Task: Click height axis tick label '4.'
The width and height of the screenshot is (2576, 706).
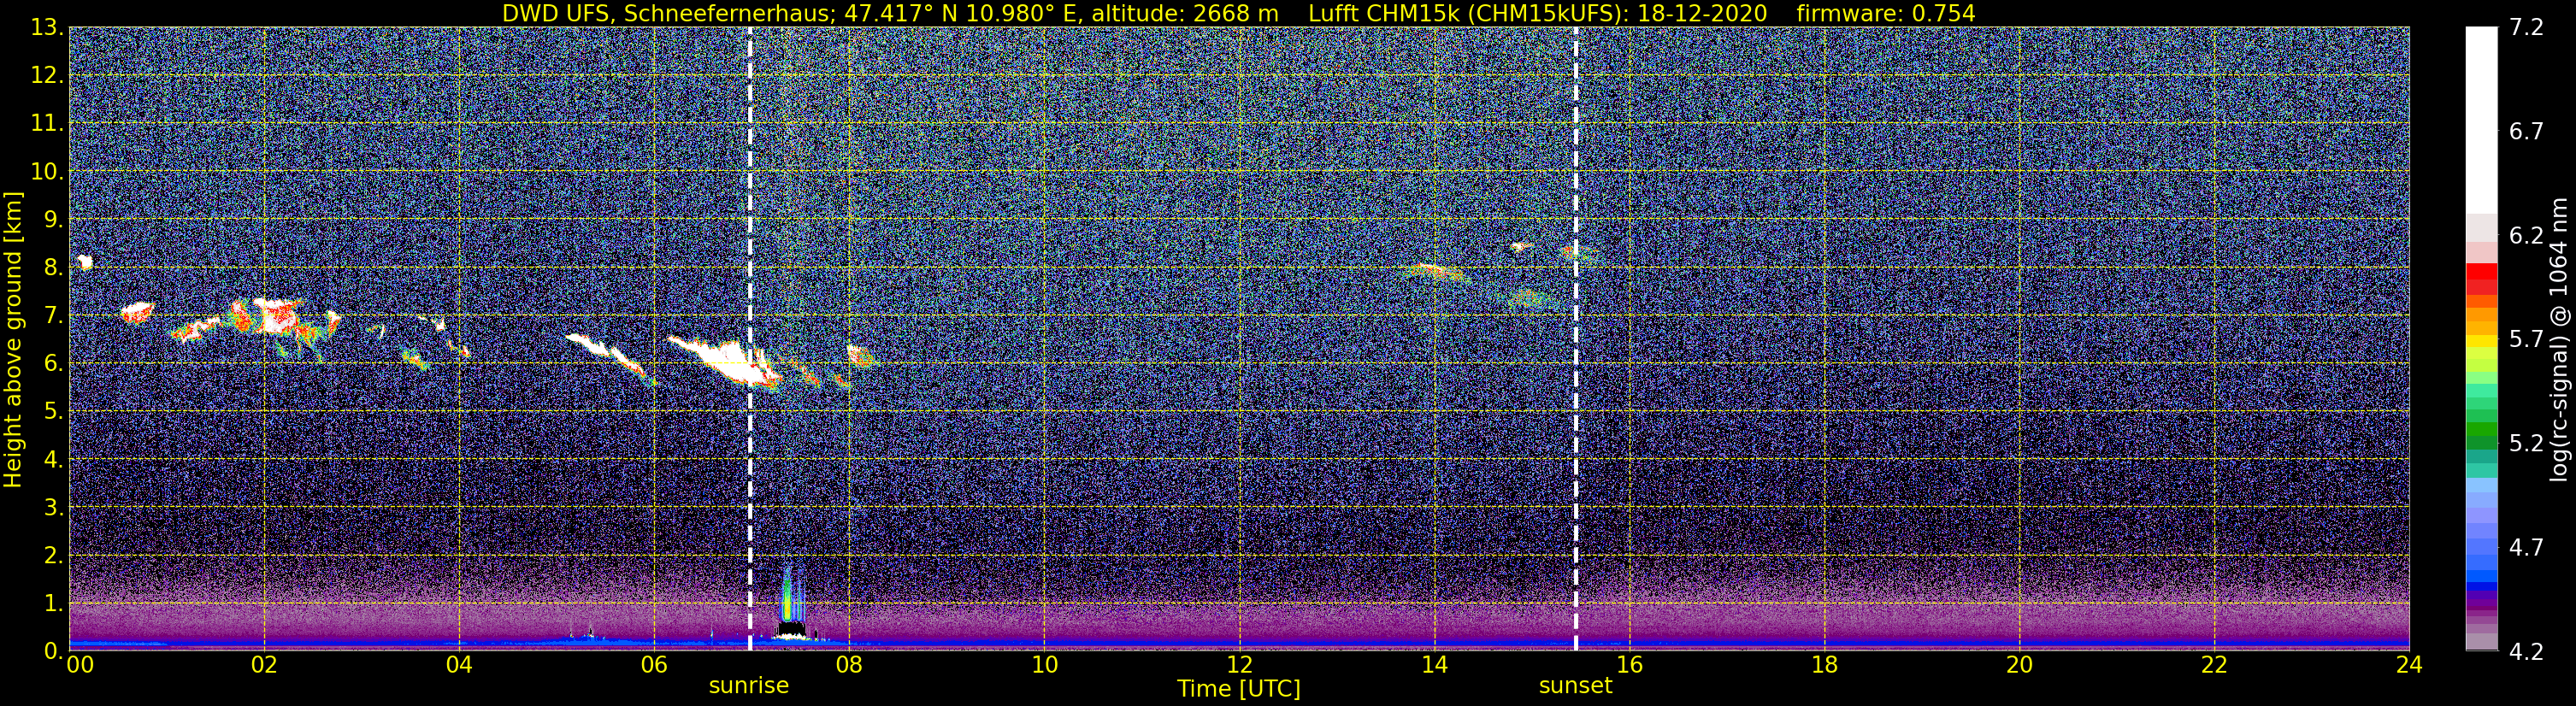Action: [53, 460]
